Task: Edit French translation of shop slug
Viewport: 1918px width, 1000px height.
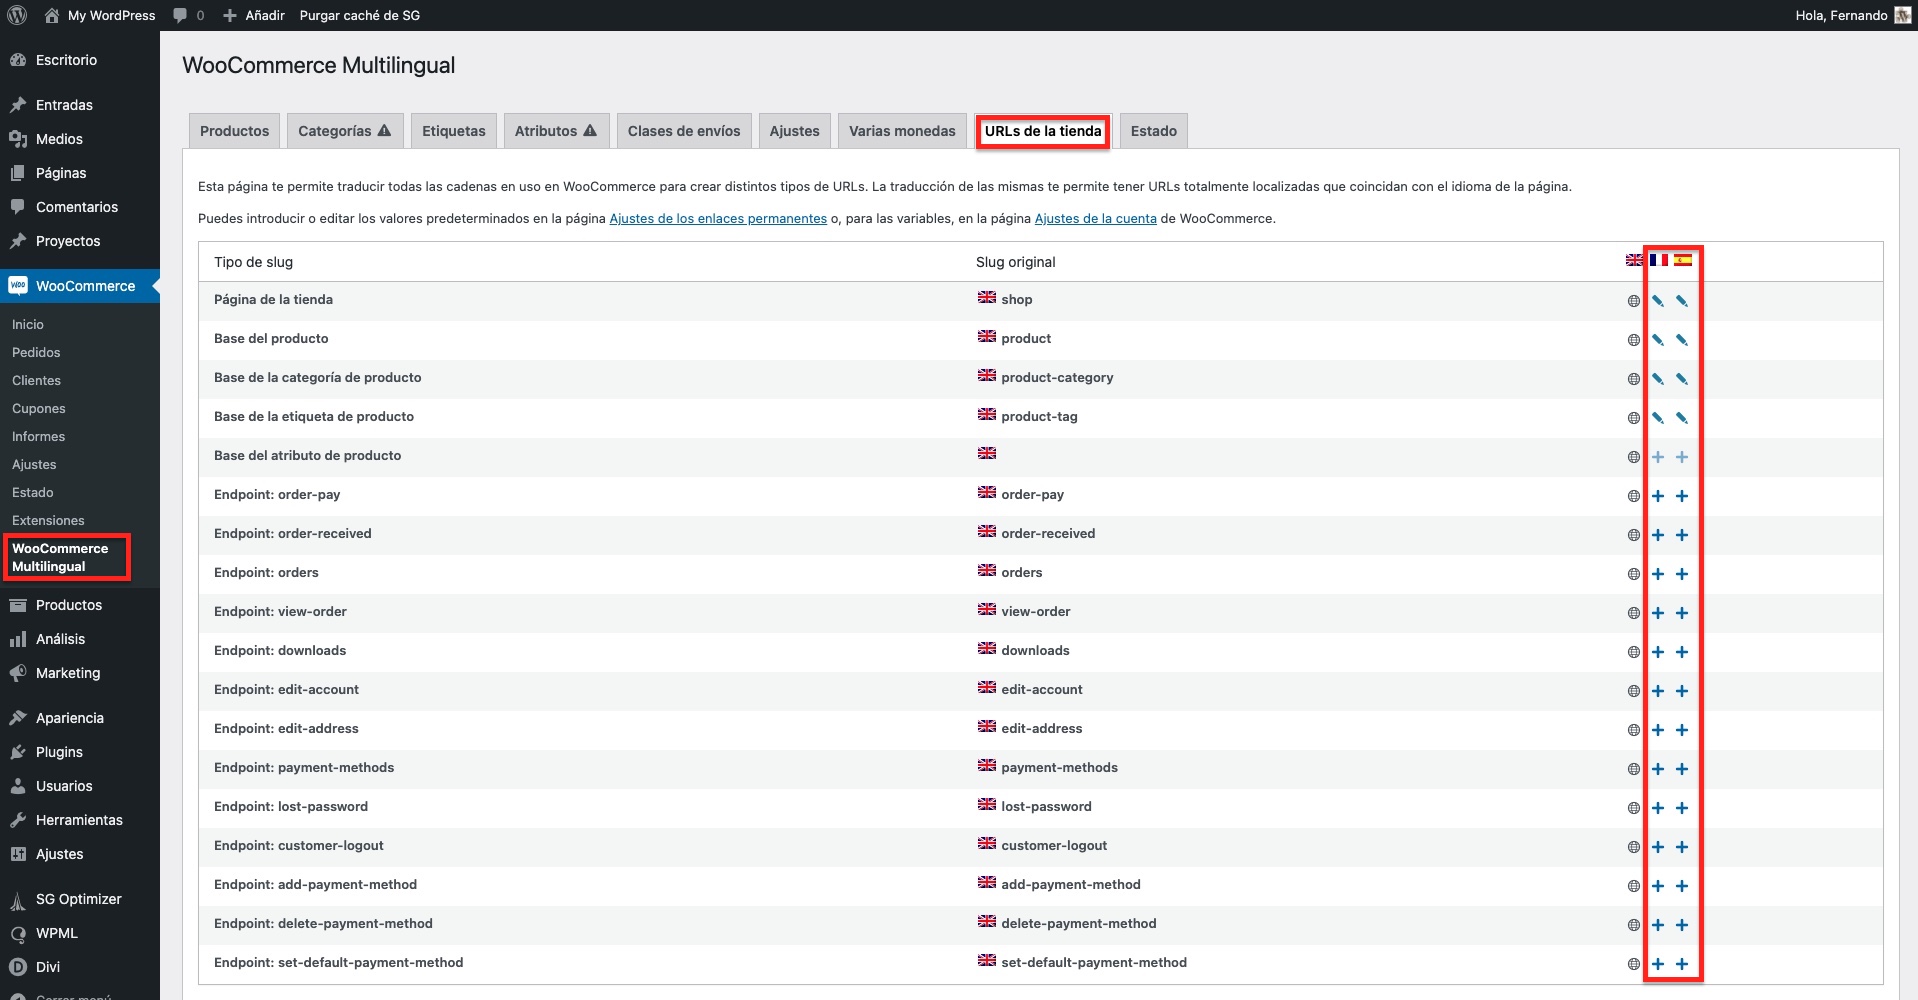Action: pyautogui.click(x=1657, y=301)
